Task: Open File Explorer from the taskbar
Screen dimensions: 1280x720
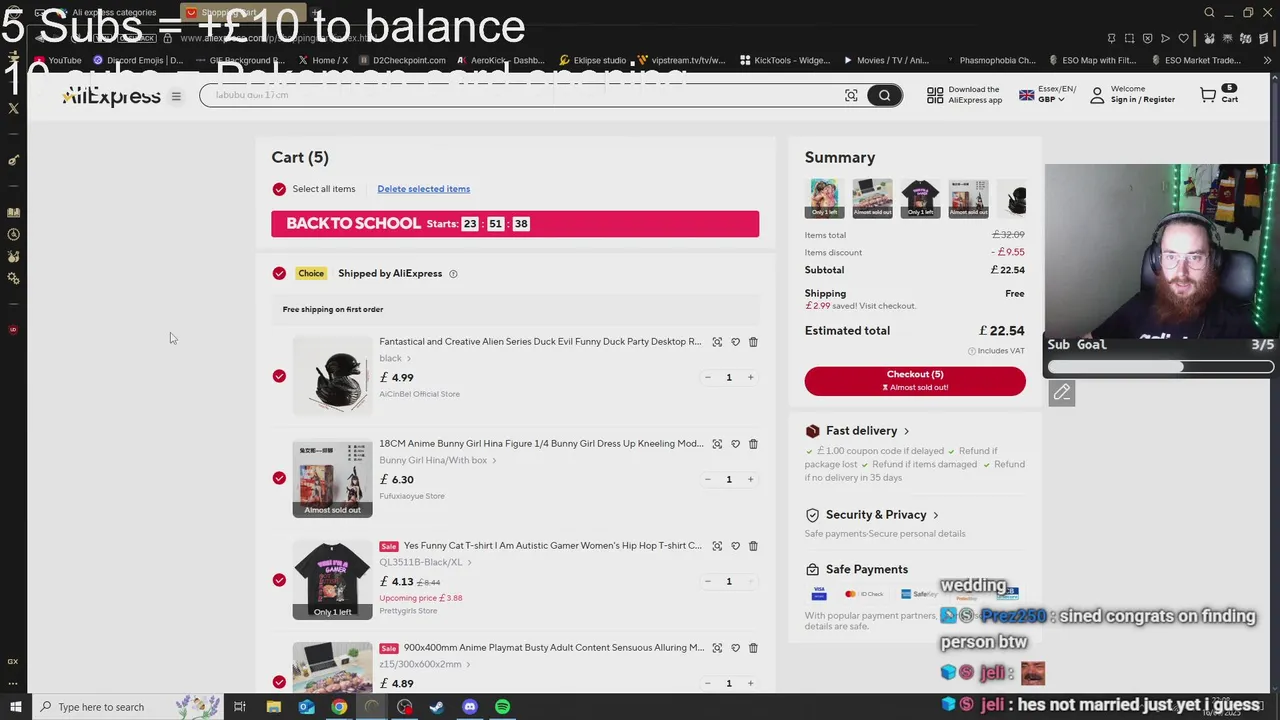Action: pos(273,707)
